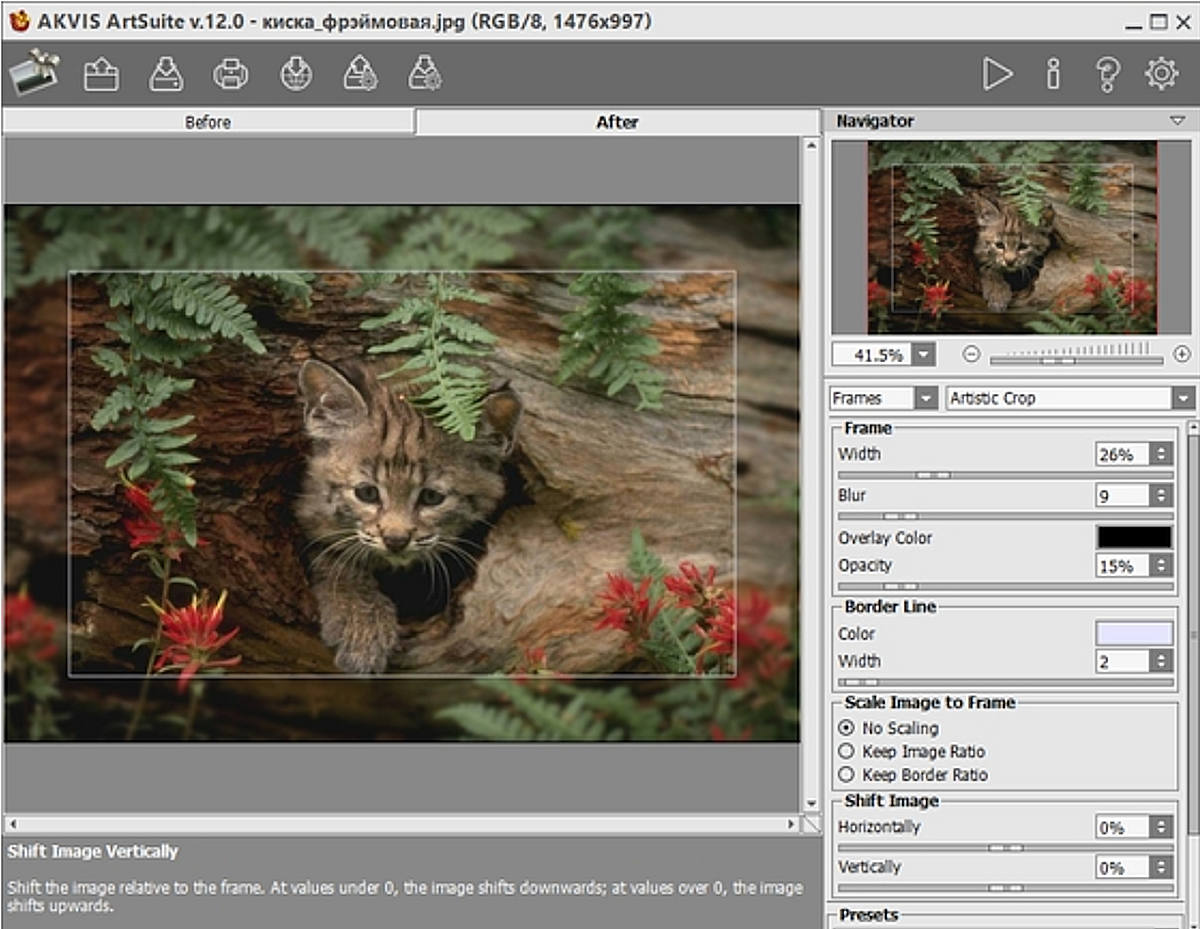
Task: Open the Help question mark icon
Action: coord(1106,74)
